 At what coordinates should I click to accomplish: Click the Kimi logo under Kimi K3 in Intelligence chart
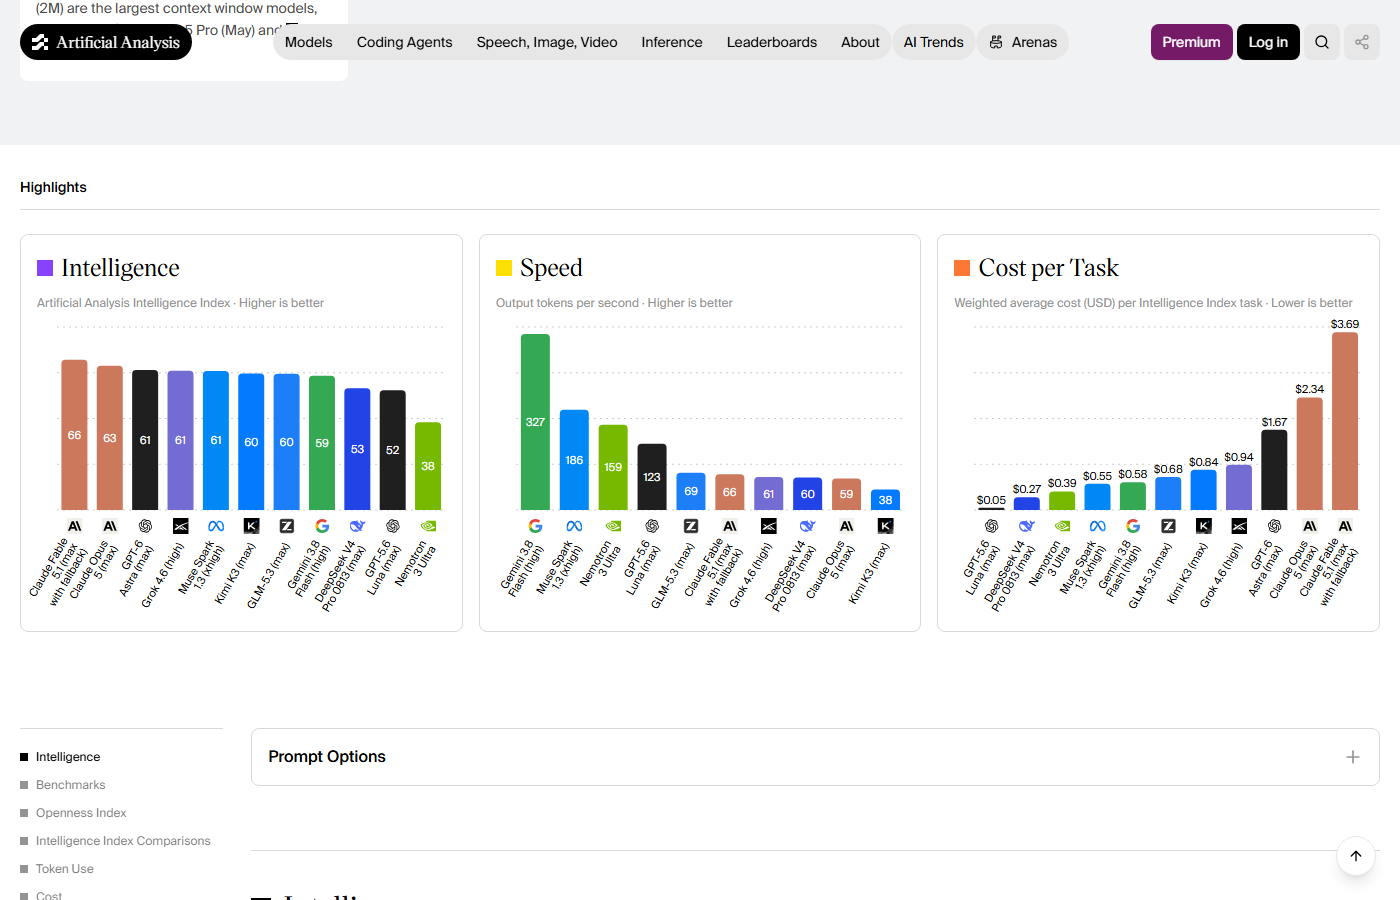[251, 526]
